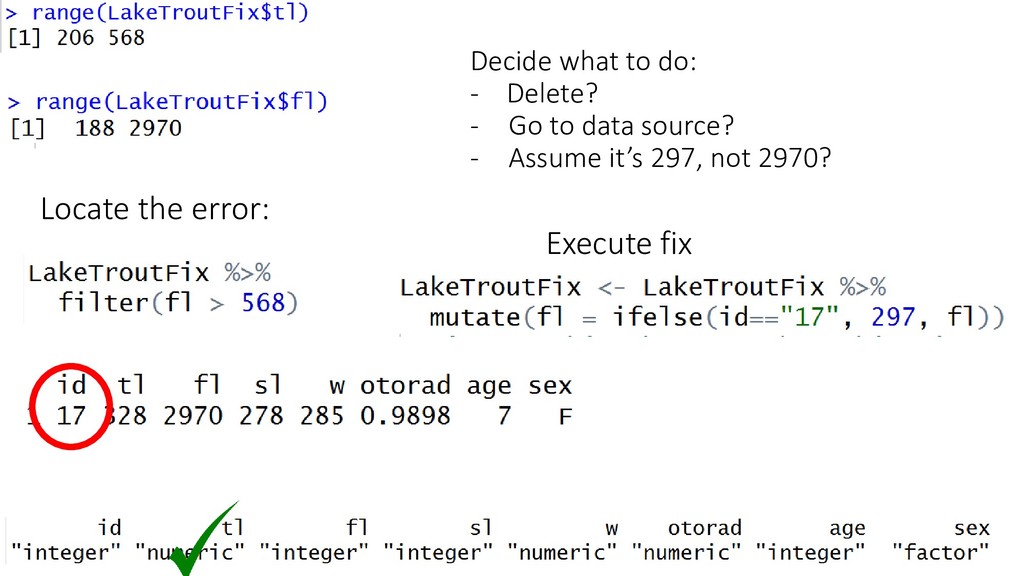Select the 2970 range output value
Viewport: 1024px width, 576px height.
click(x=155, y=128)
